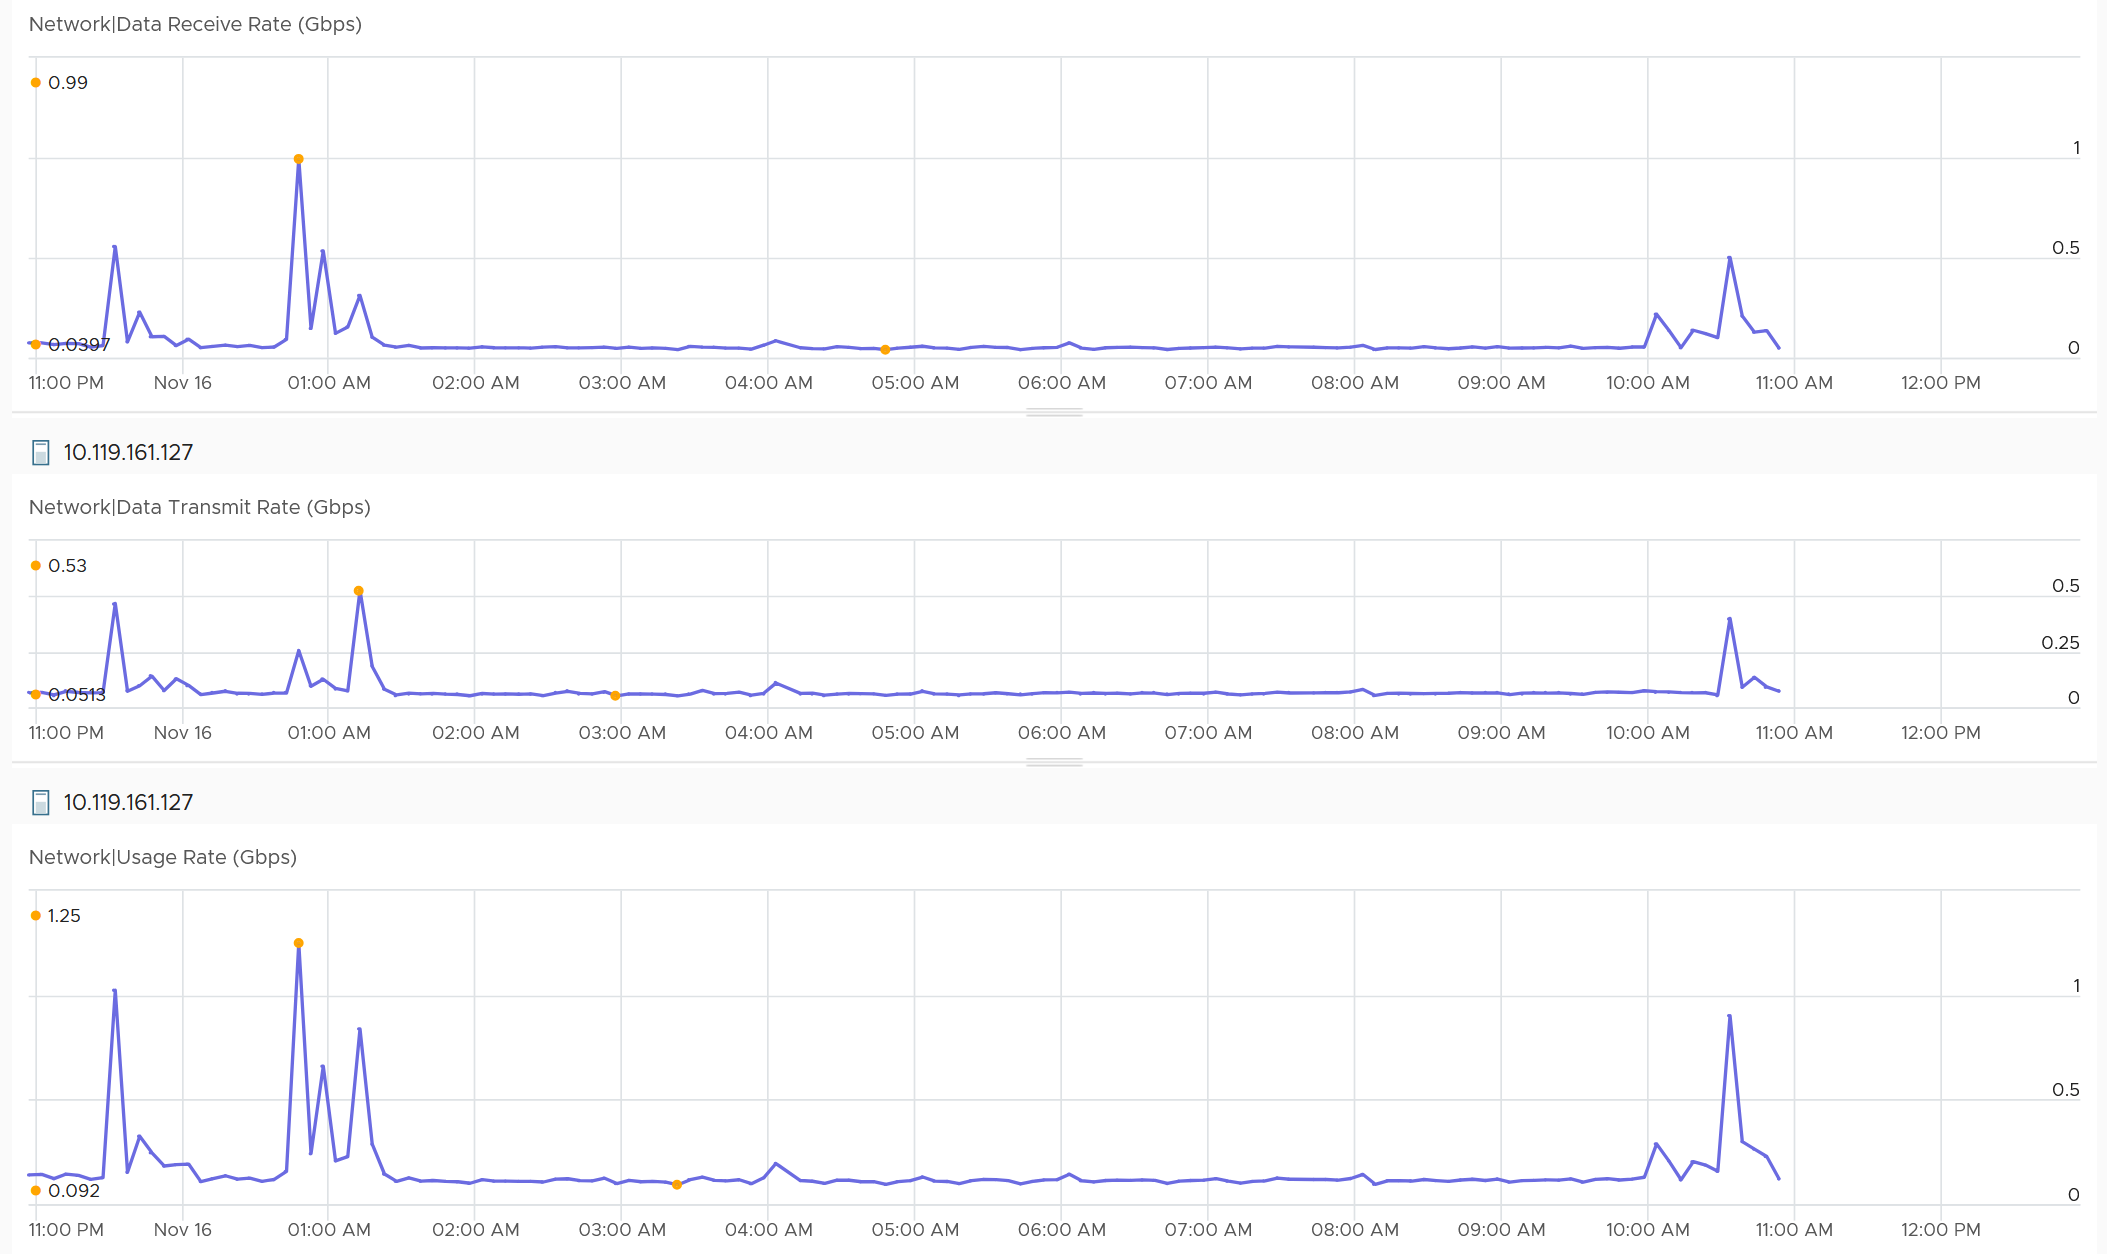This screenshot has height=1254, width=2107.
Task: Click 01:00 AM axis label under Receive Rate chart
Action: click(x=329, y=383)
